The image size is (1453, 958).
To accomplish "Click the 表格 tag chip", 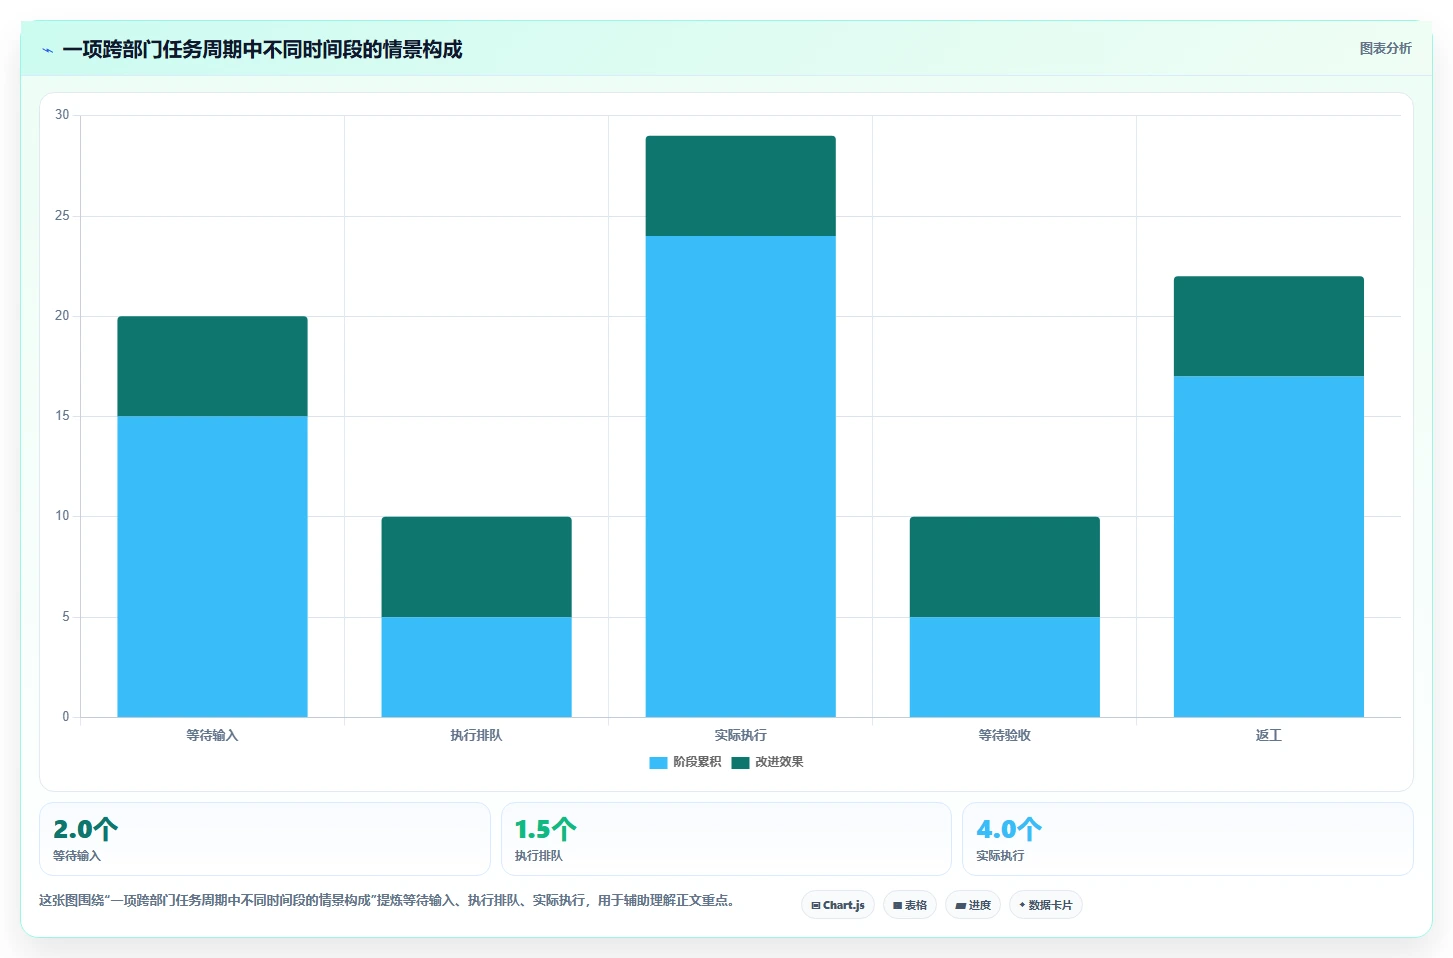I will (x=910, y=905).
